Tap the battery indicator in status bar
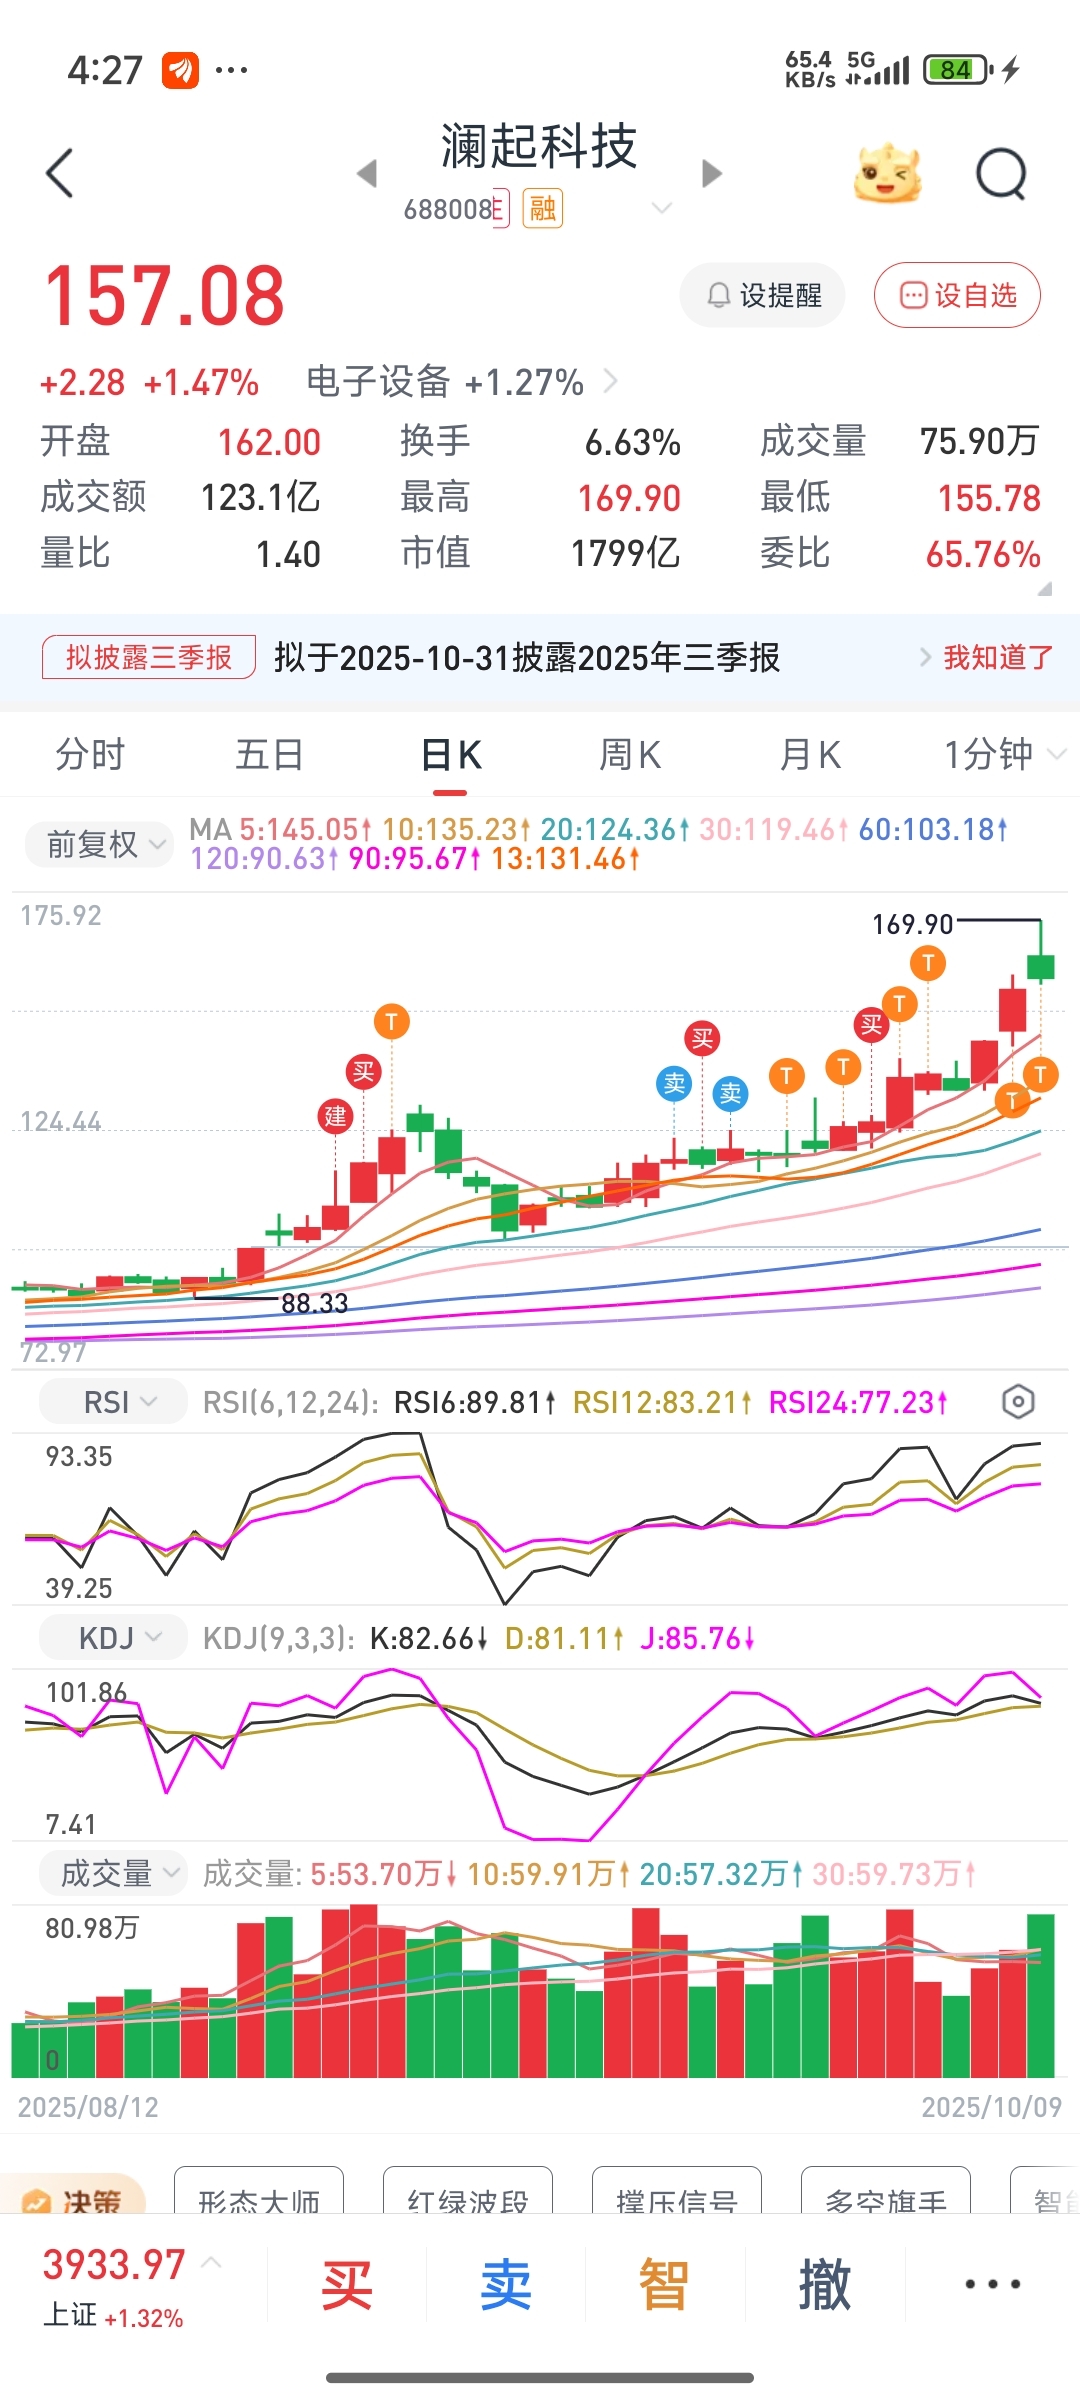Screen dimensions: 1080x2400 coord(957,70)
